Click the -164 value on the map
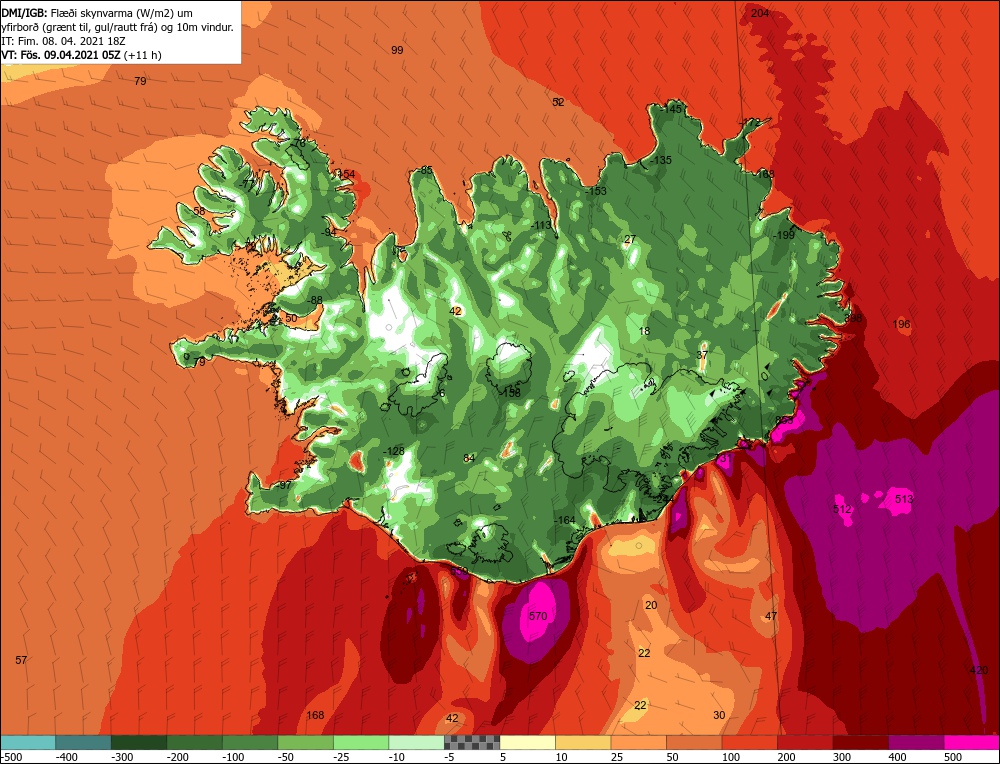This screenshot has width=1000, height=764. coord(564,520)
